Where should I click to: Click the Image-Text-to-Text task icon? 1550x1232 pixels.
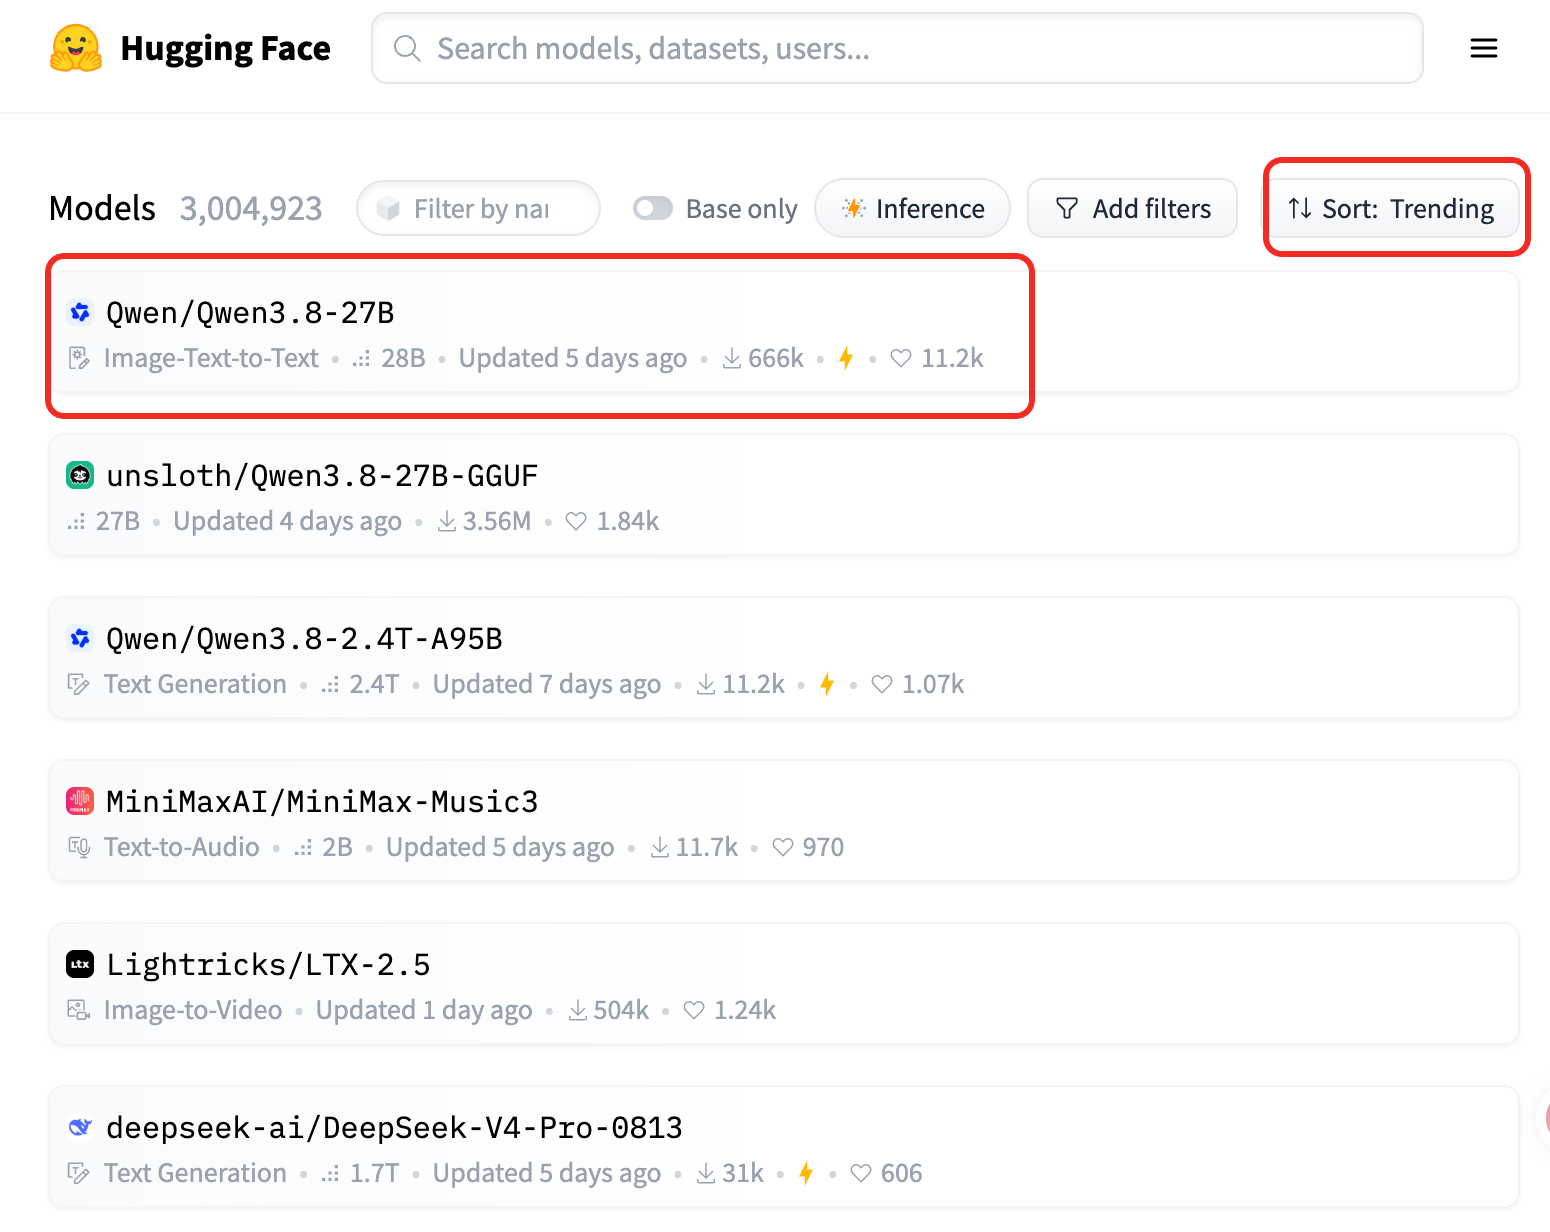(79, 358)
